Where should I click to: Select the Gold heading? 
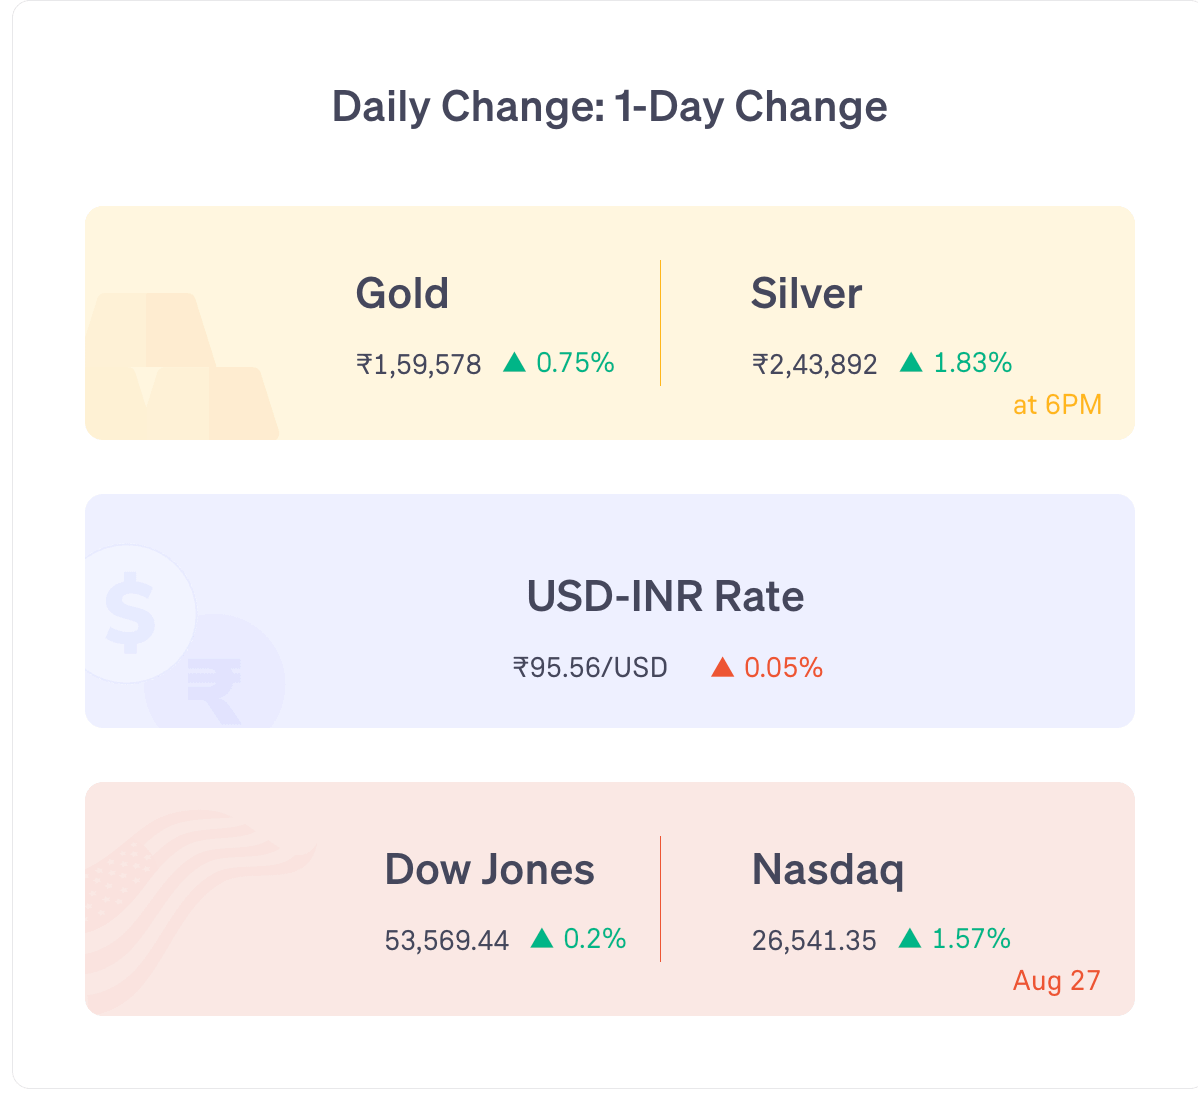coord(402,293)
